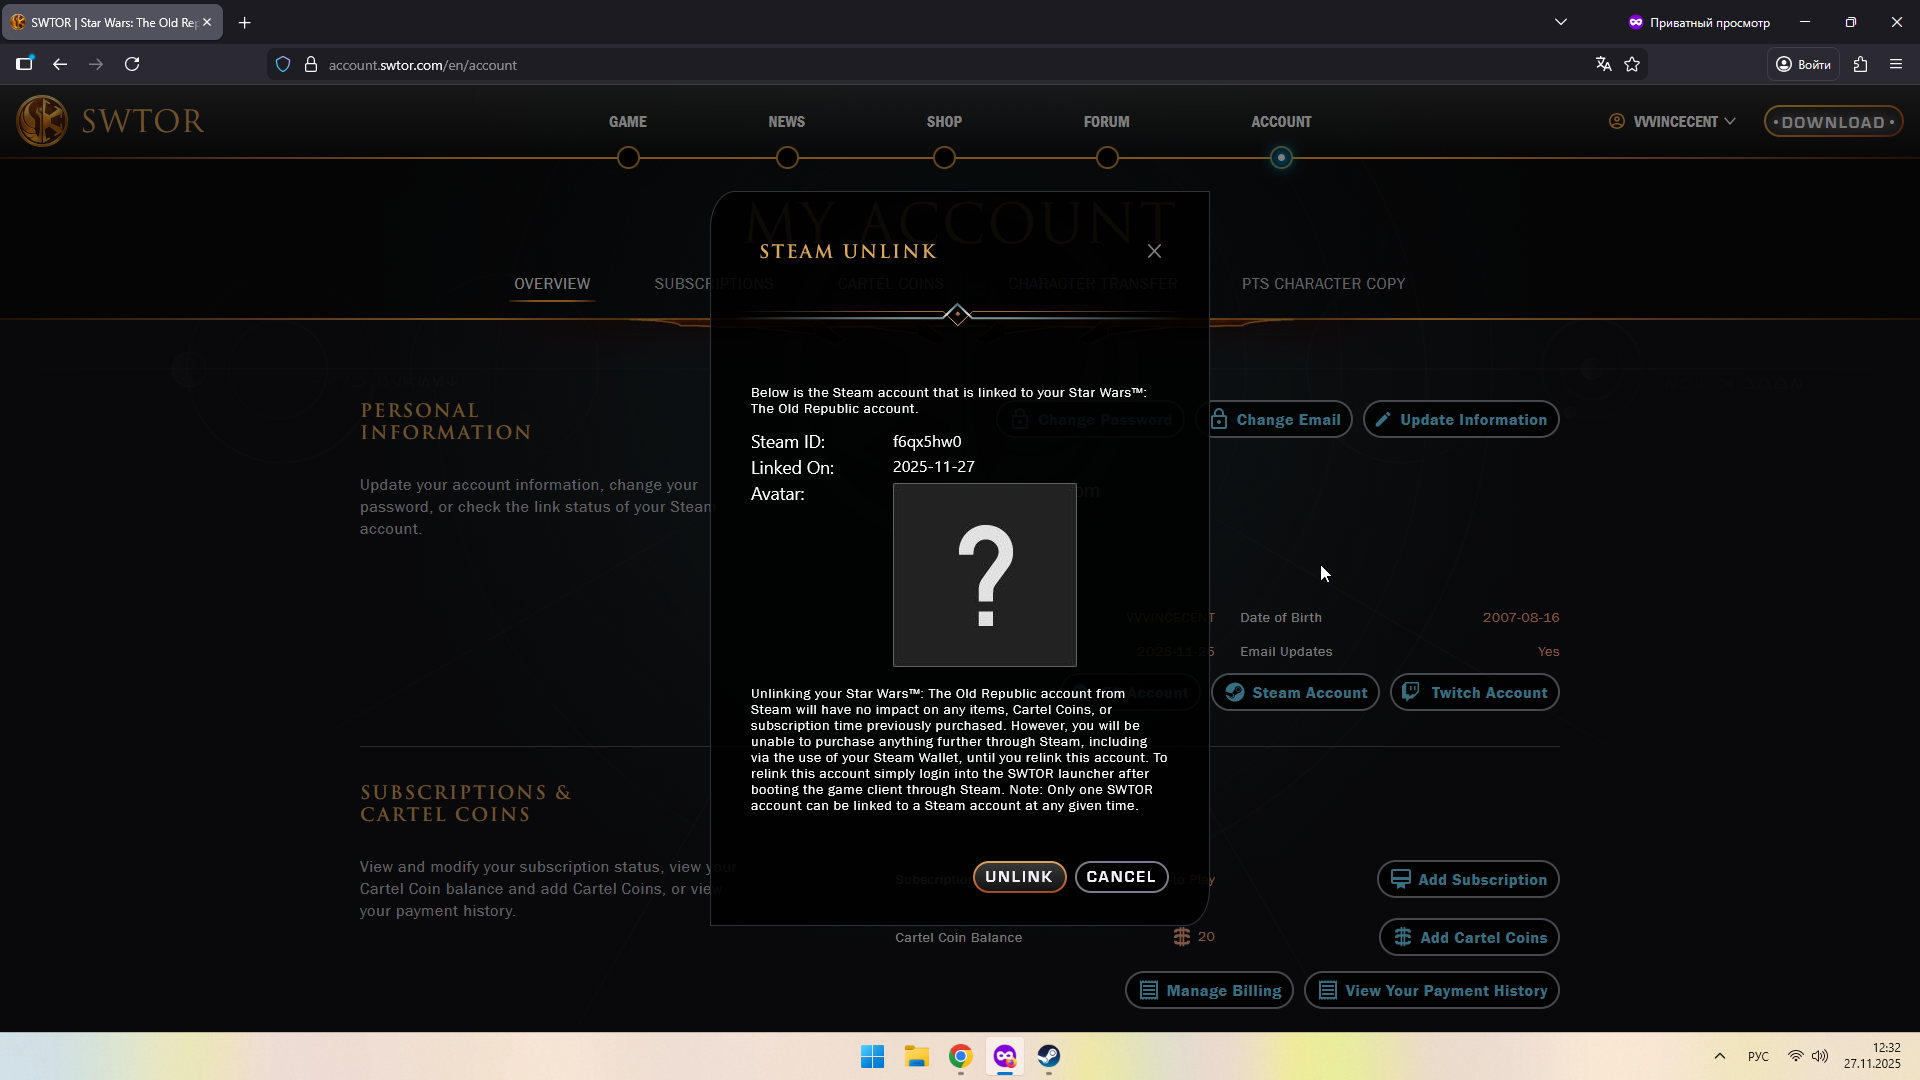The image size is (1920, 1080).
Task: Expand the system tray hidden icons arrow
Action: click(1719, 1056)
